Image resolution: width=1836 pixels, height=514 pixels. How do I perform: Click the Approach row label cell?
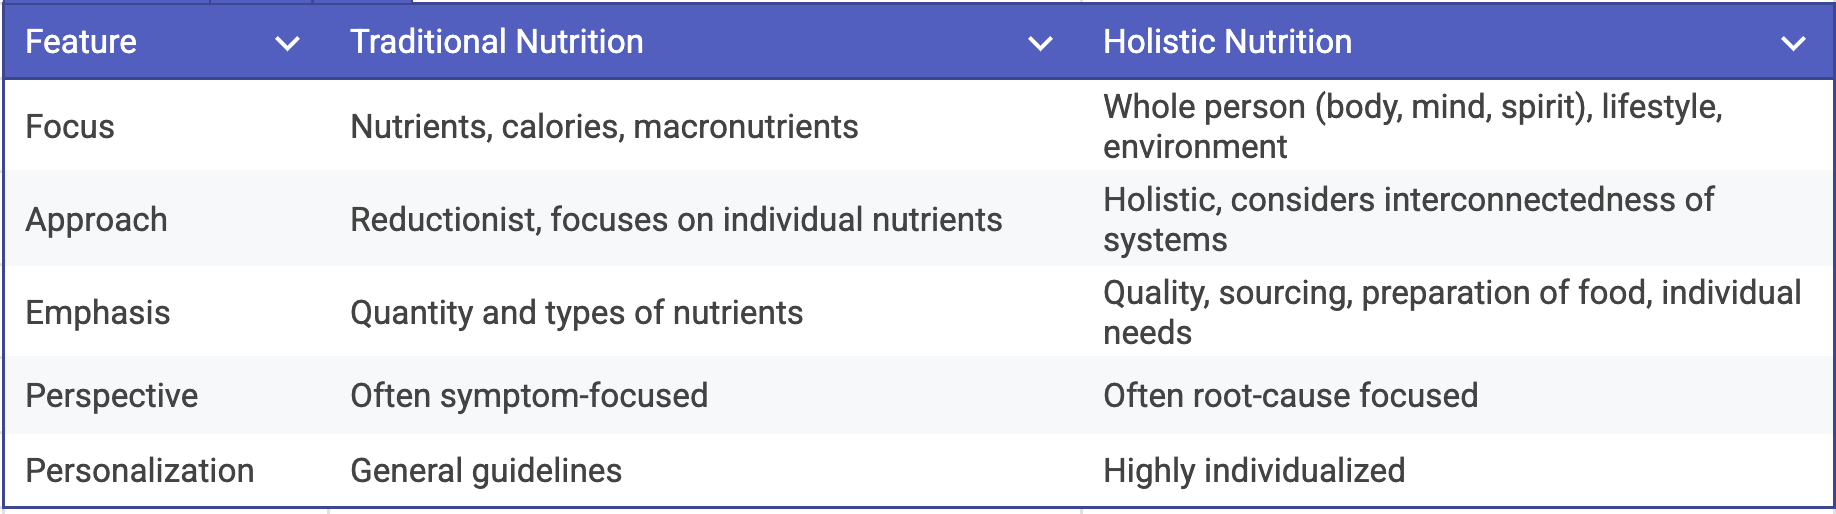click(96, 220)
